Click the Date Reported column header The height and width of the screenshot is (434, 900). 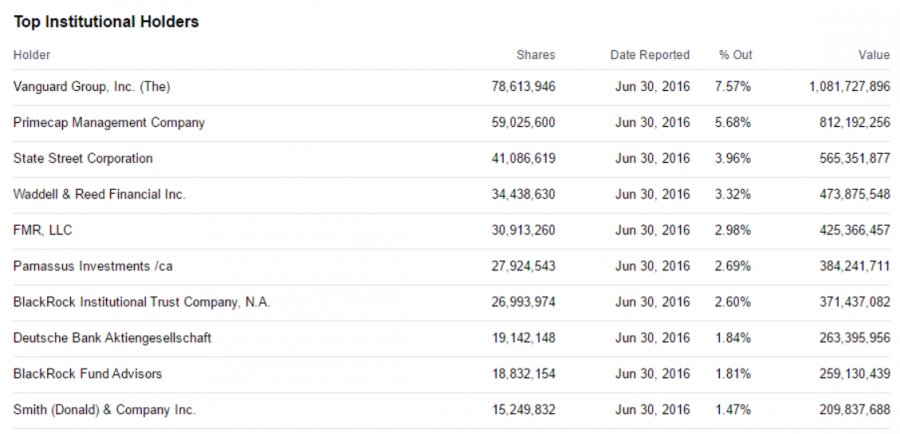(x=650, y=55)
